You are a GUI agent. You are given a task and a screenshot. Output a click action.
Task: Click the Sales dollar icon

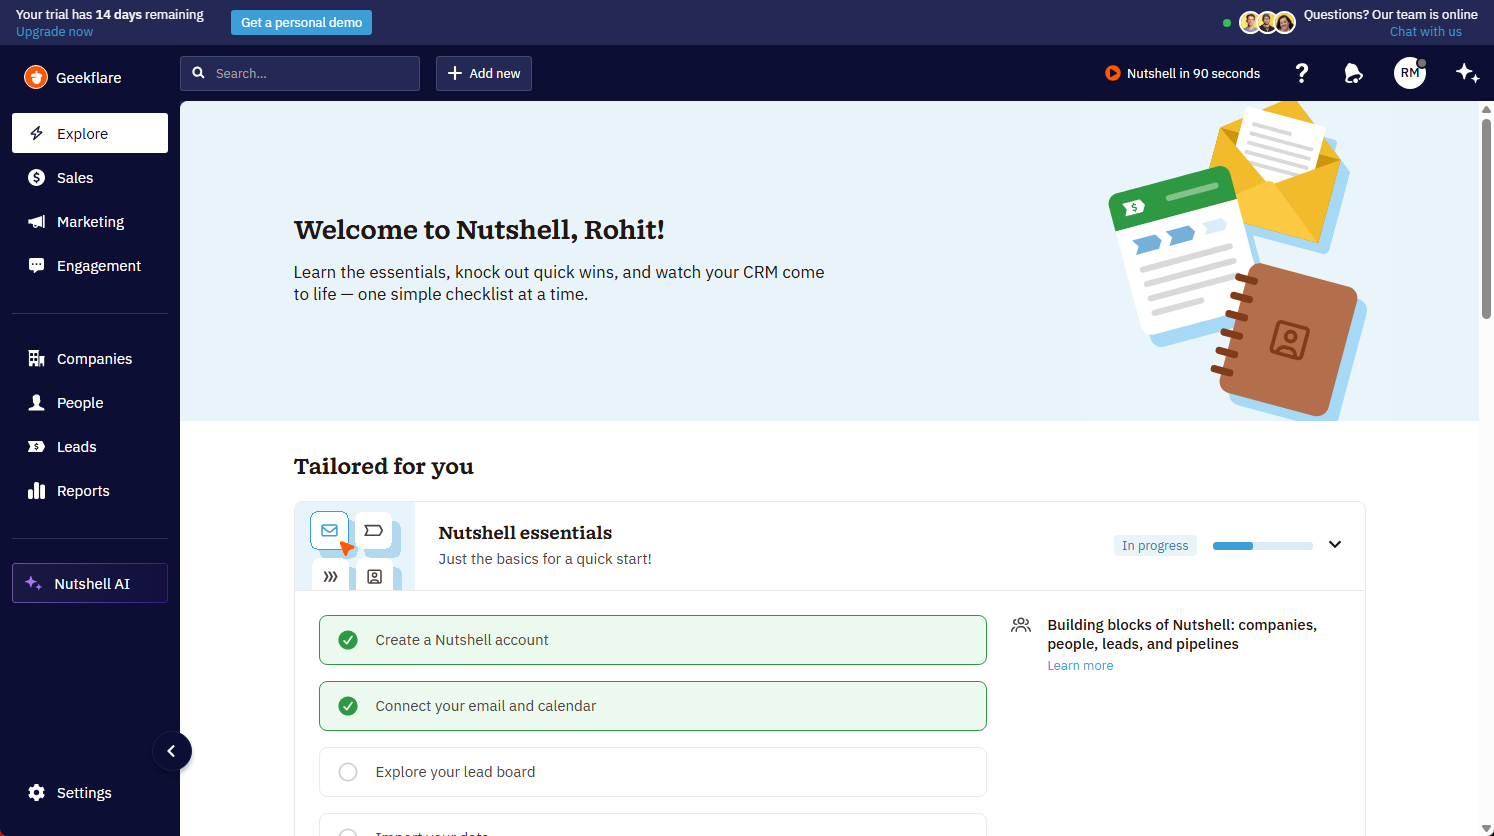[37, 177]
